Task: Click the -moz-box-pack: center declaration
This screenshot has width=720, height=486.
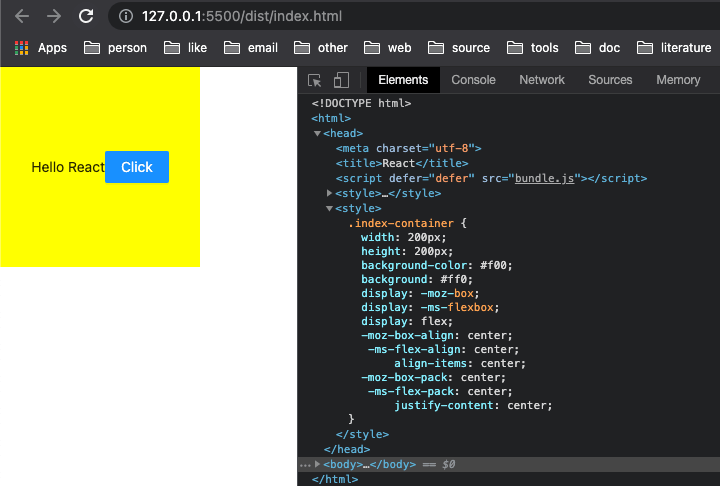Action: pyautogui.click(x=433, y=378)
